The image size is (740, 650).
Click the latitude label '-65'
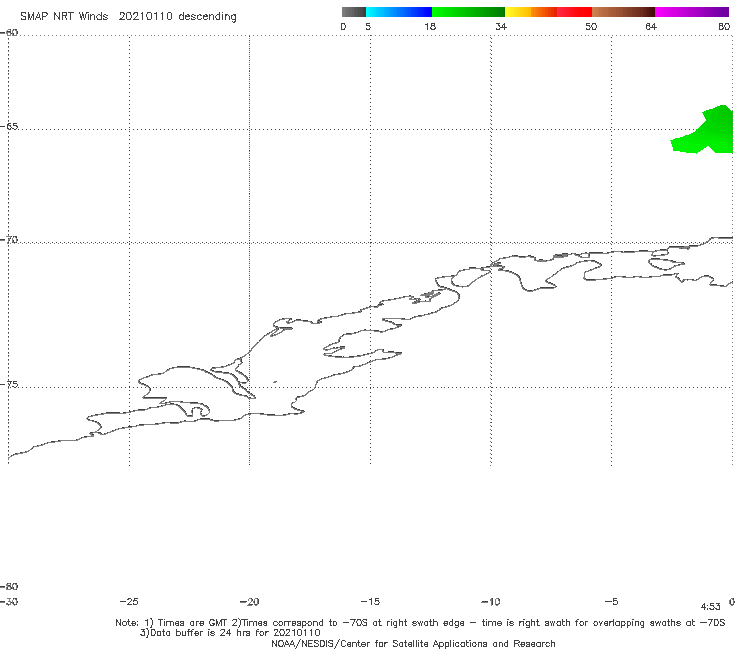(9, 127)
